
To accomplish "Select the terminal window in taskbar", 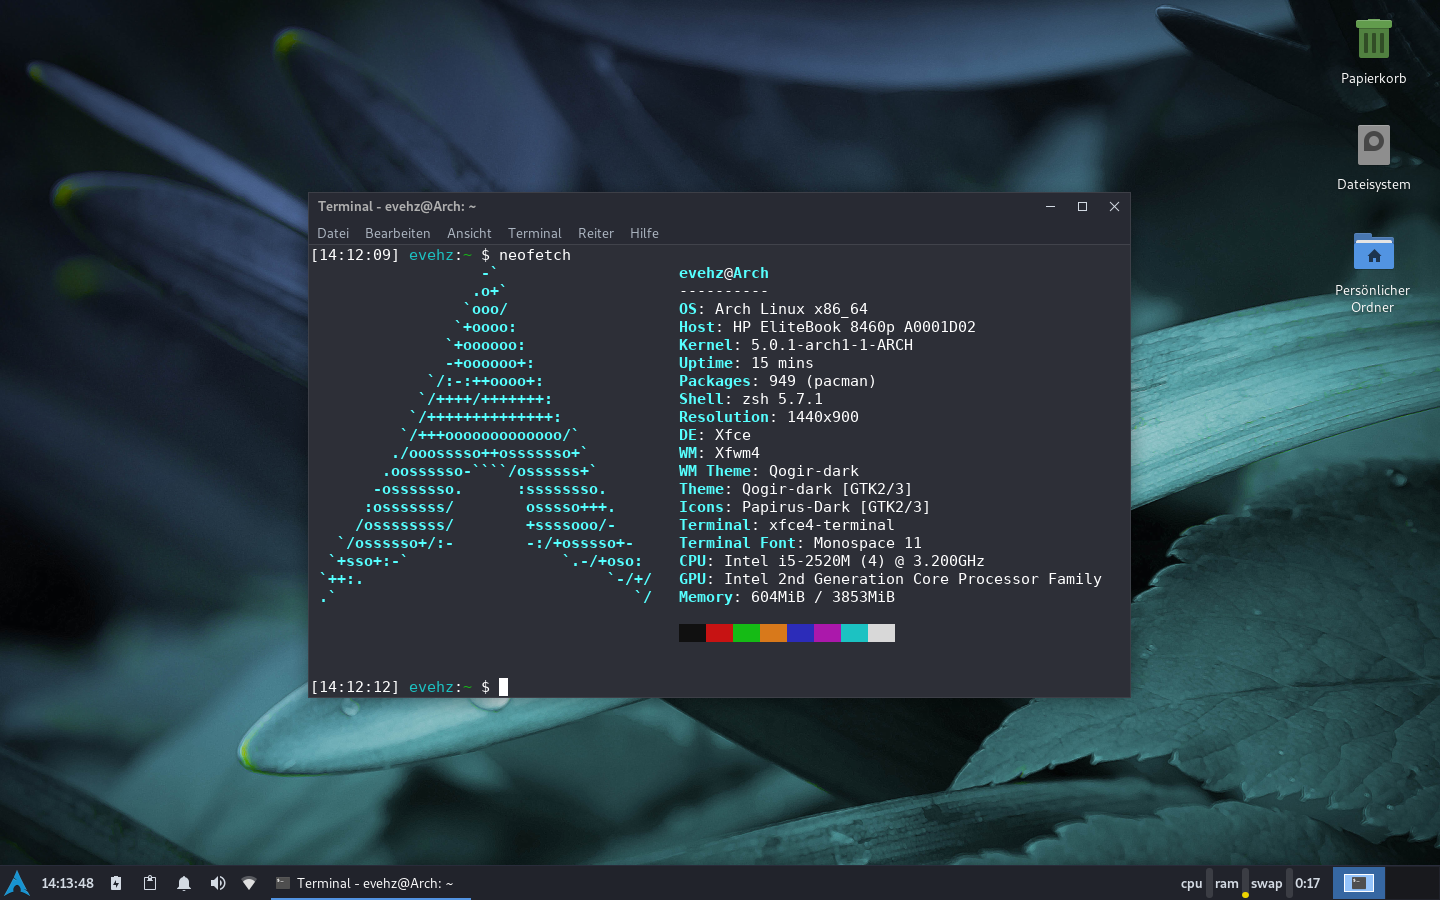I will [371, 883].
